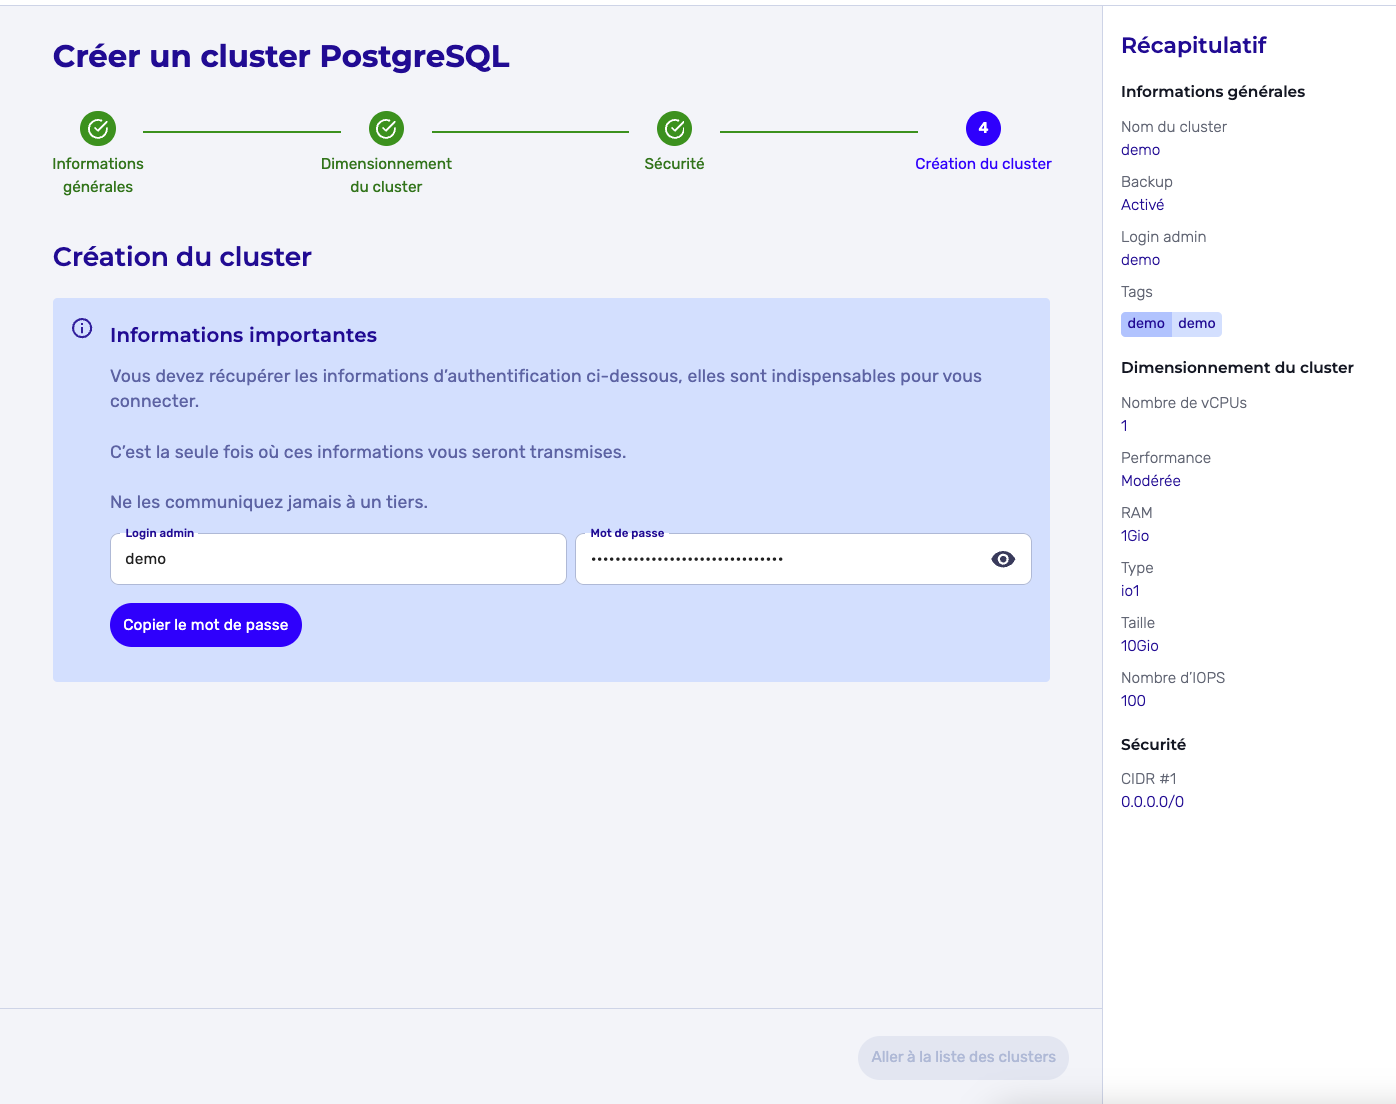Viewport: 1396px width, 1104px height.
Task: Click the text Ne les communiquez jamais à un tiers
Action: click(x=269, y=502)
